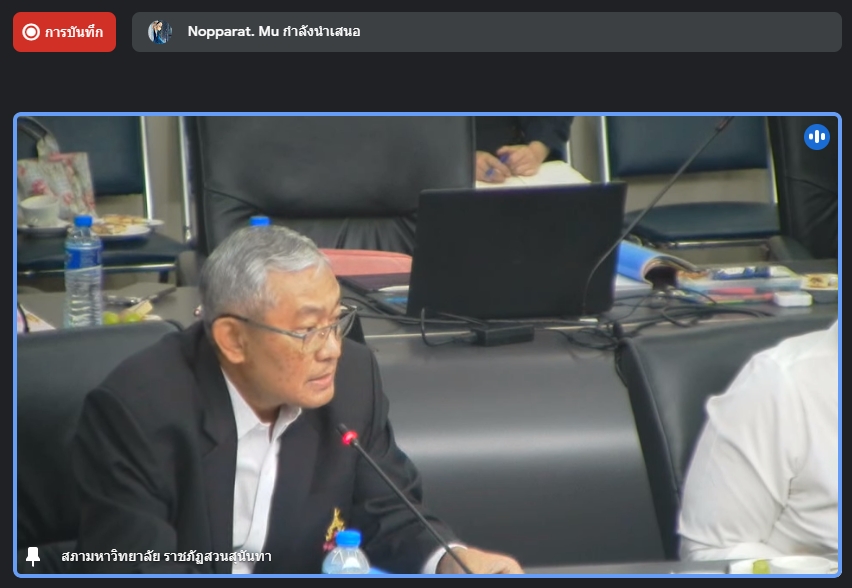The width and height of the screenshot is (852, 588).
Task: Click the white recording circle icon
Action: pos(31,32)
